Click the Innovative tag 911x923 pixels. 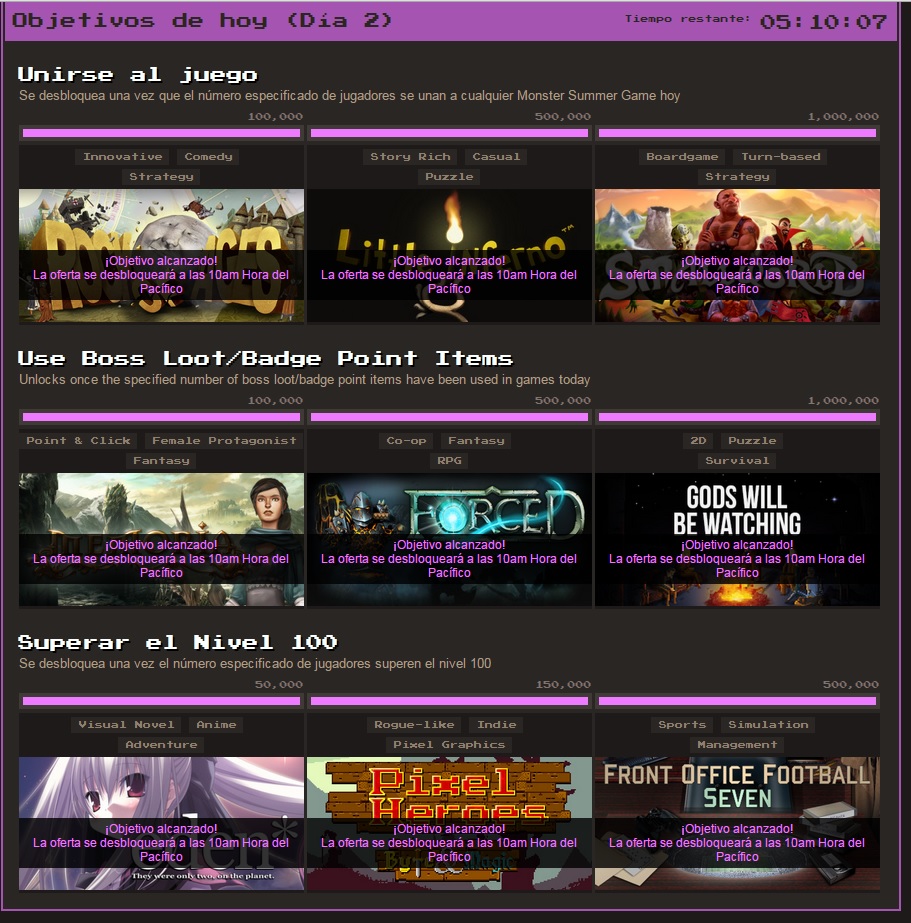122,157
